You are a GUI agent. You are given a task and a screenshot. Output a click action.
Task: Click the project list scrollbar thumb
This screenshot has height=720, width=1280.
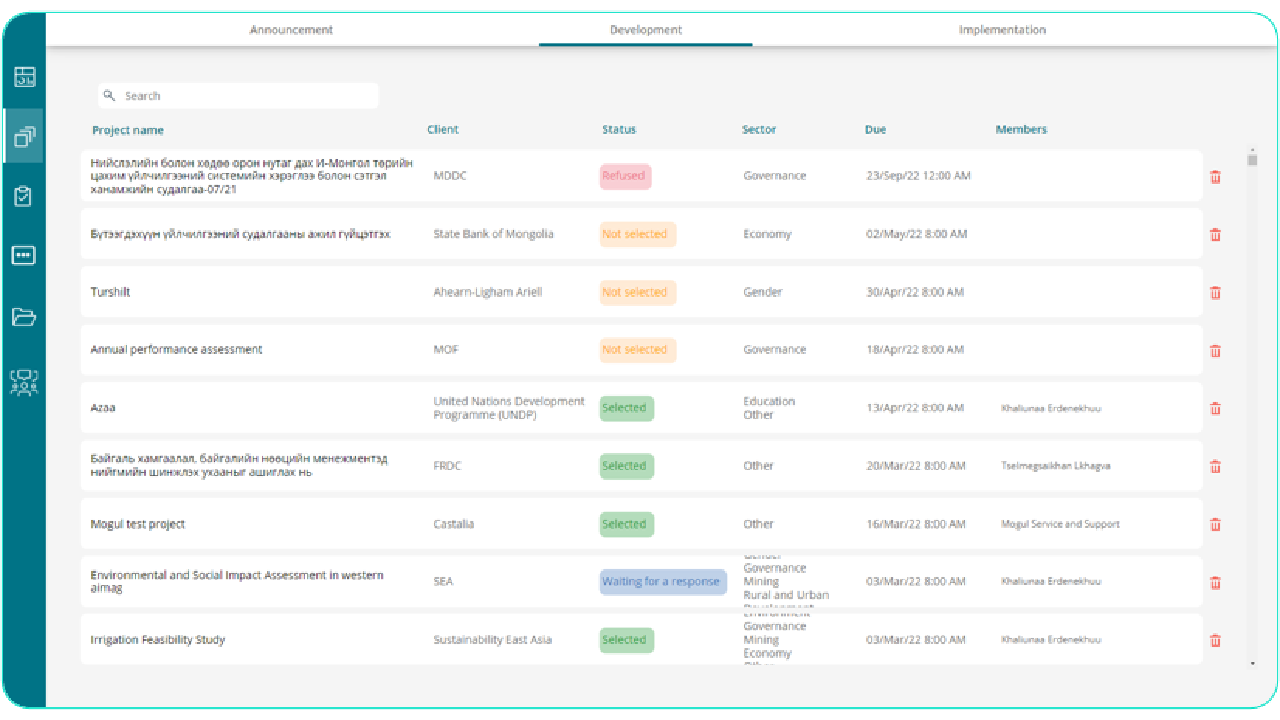tap(1252, 159)
